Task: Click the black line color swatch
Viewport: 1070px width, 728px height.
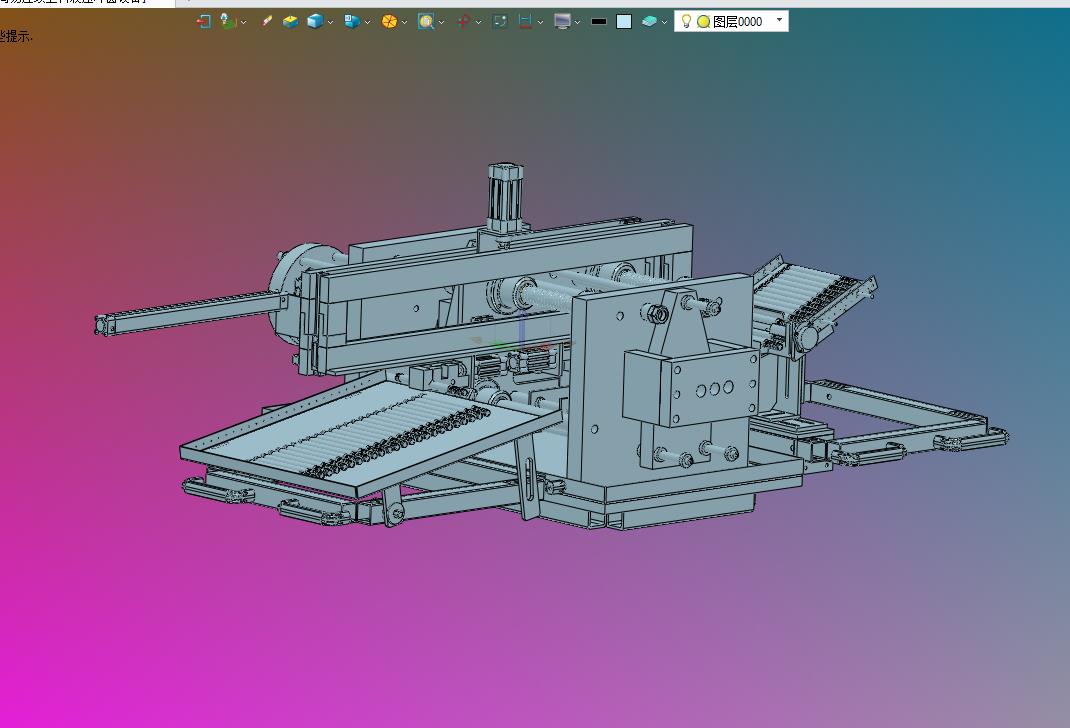Action: tap(599, 22)
